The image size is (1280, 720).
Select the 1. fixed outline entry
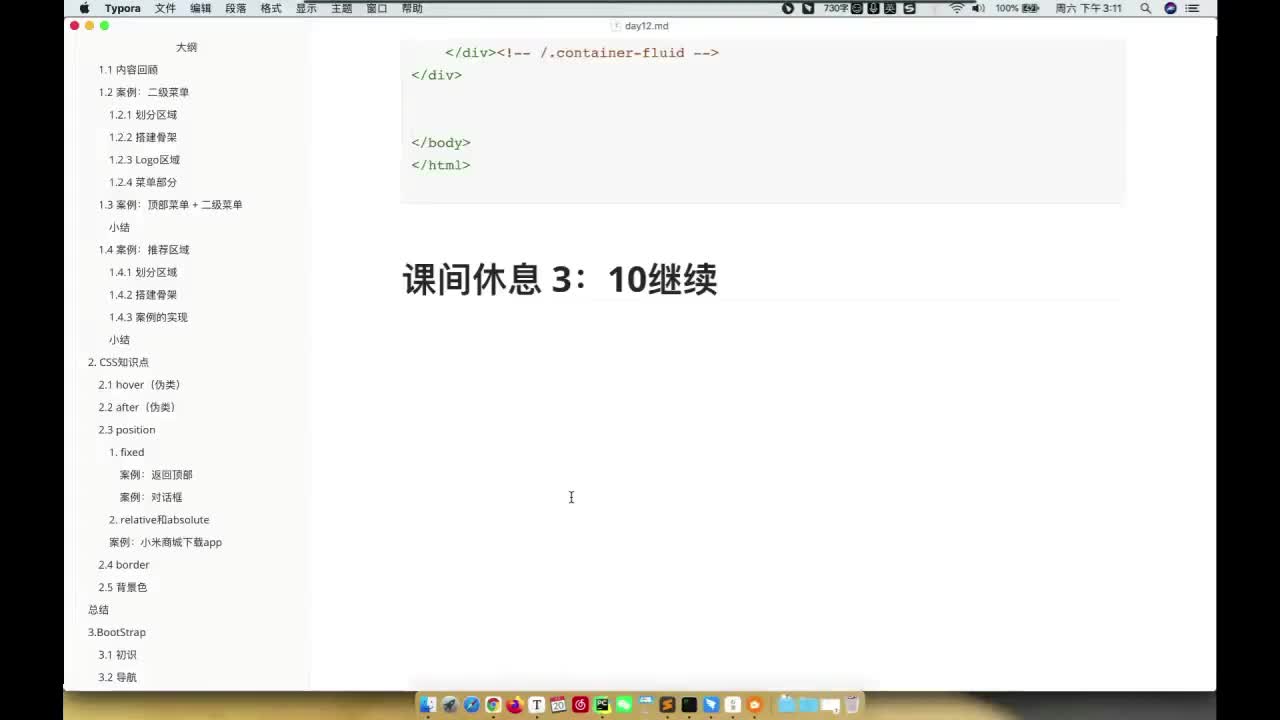tap(127, 452)
